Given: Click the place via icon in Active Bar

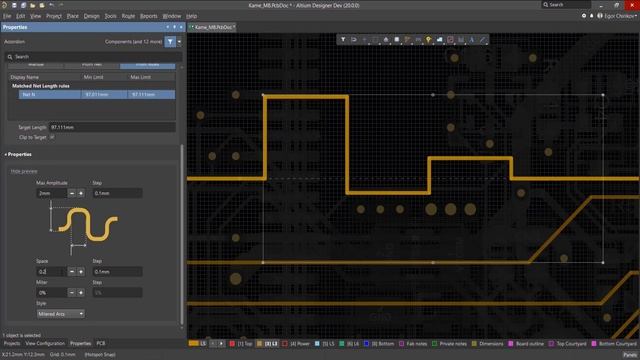Looking at the screenshot, I should click(x=429, y=40).
